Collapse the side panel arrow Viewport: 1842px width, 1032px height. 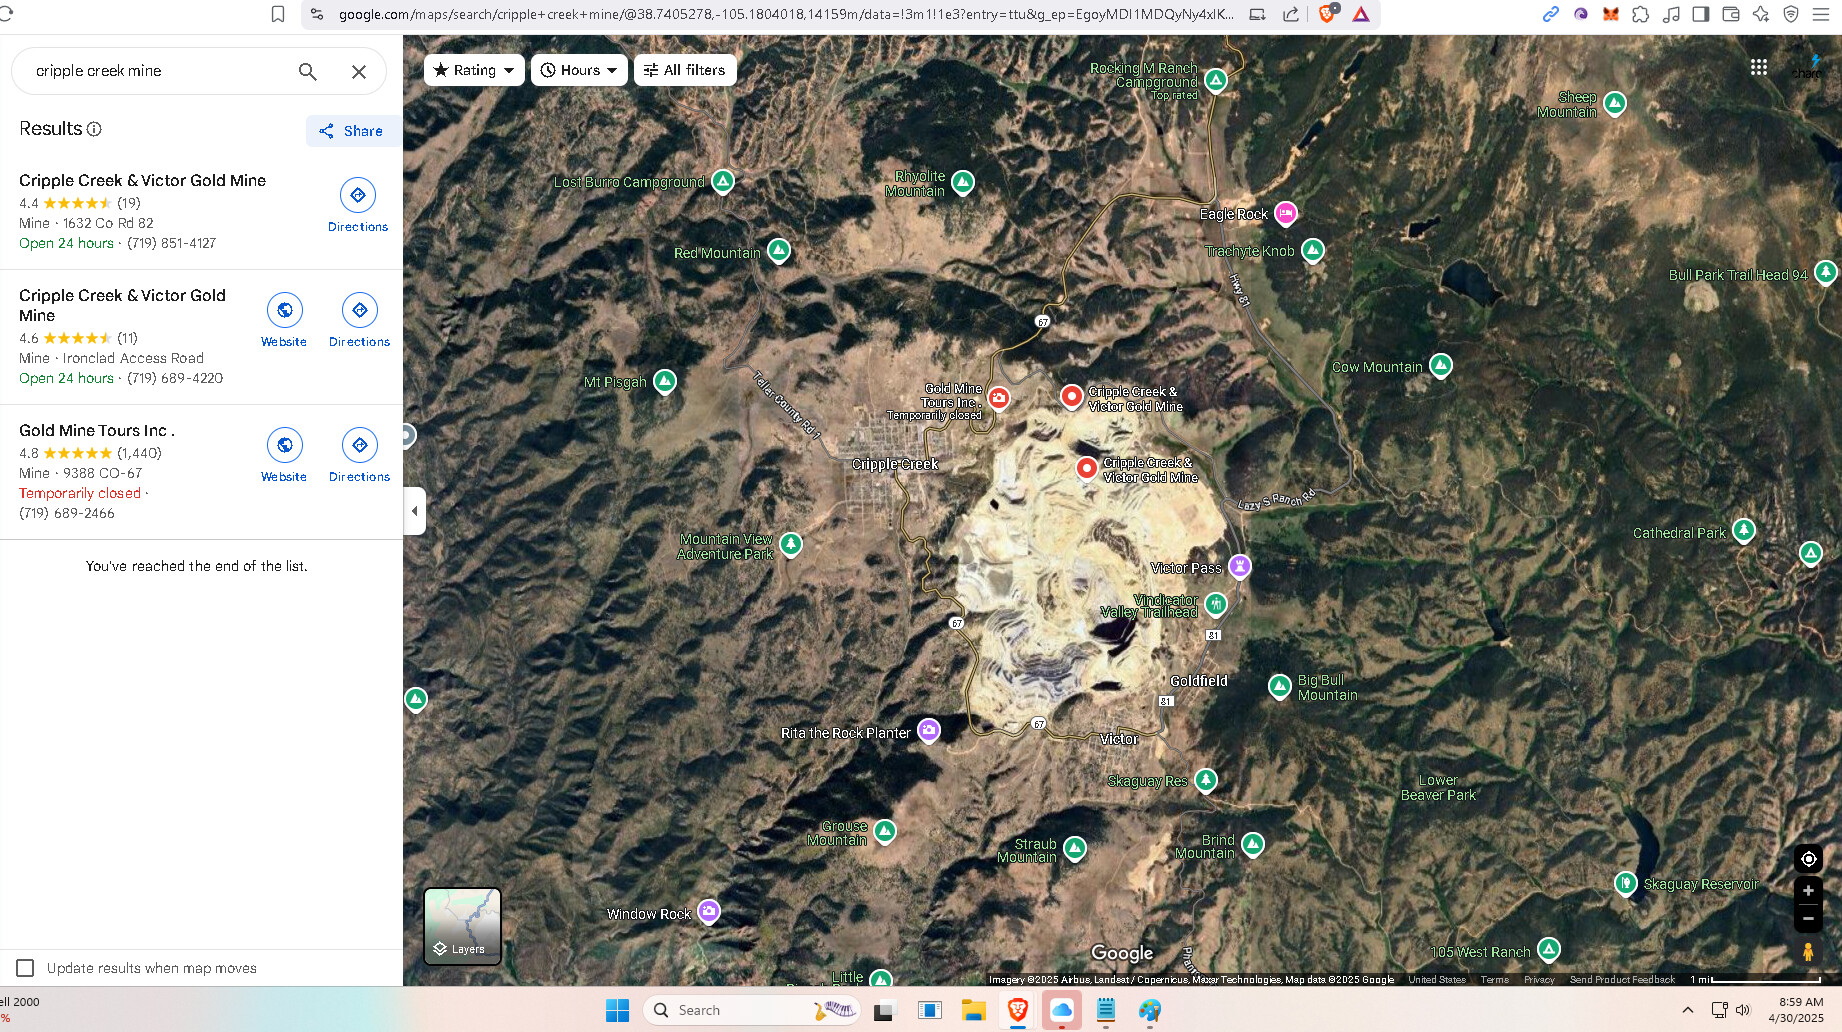415,511
